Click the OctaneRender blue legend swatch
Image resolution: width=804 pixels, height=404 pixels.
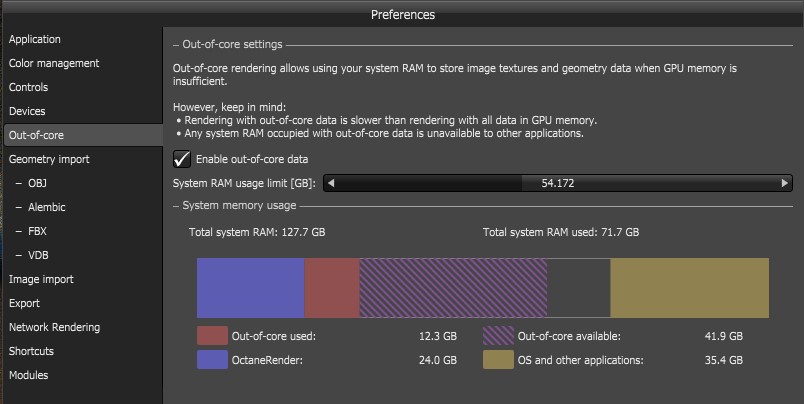[x=212, y=360]
